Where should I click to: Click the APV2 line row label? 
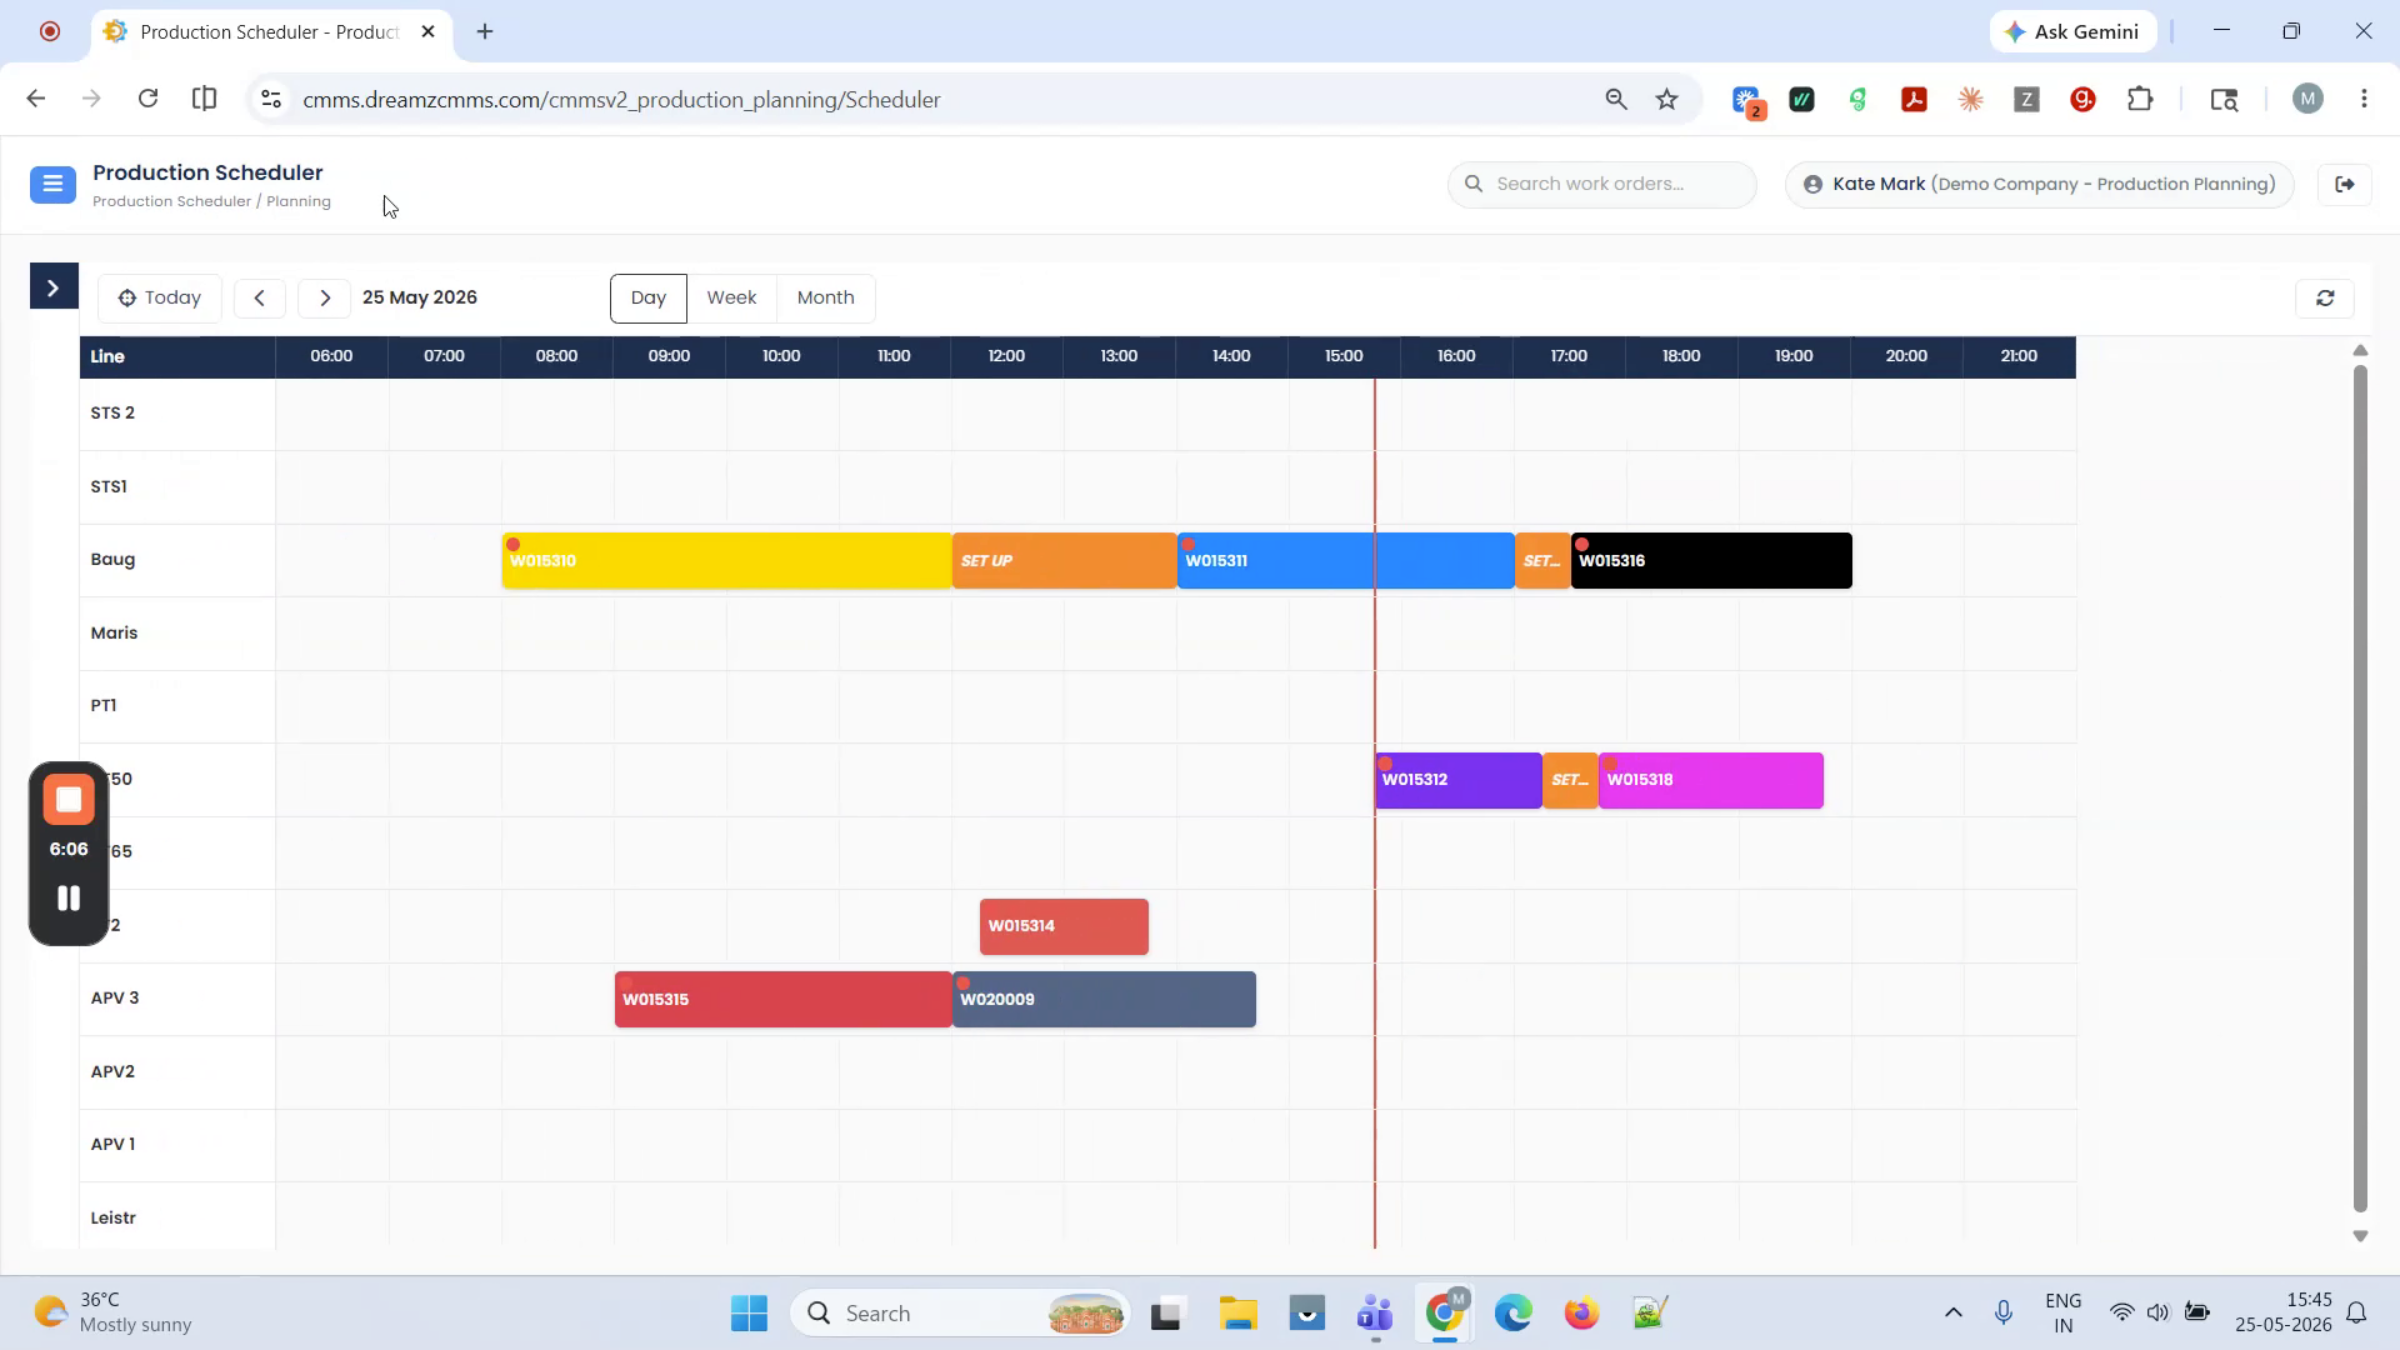113,1072
